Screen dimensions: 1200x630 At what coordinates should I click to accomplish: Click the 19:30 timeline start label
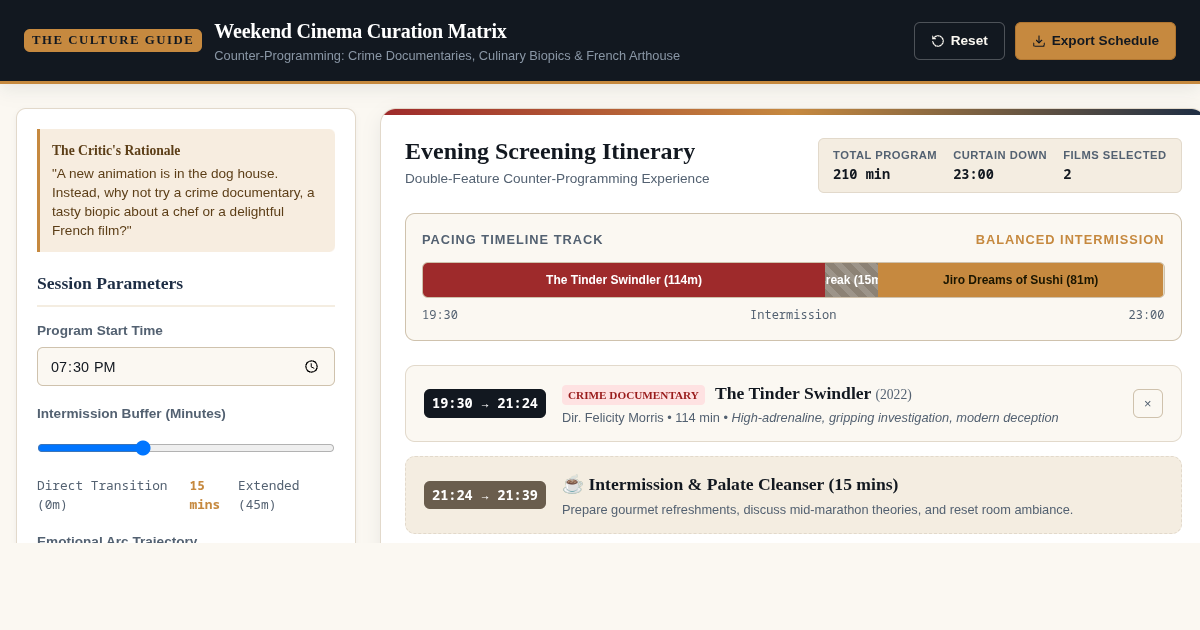[x=440, y=315]
